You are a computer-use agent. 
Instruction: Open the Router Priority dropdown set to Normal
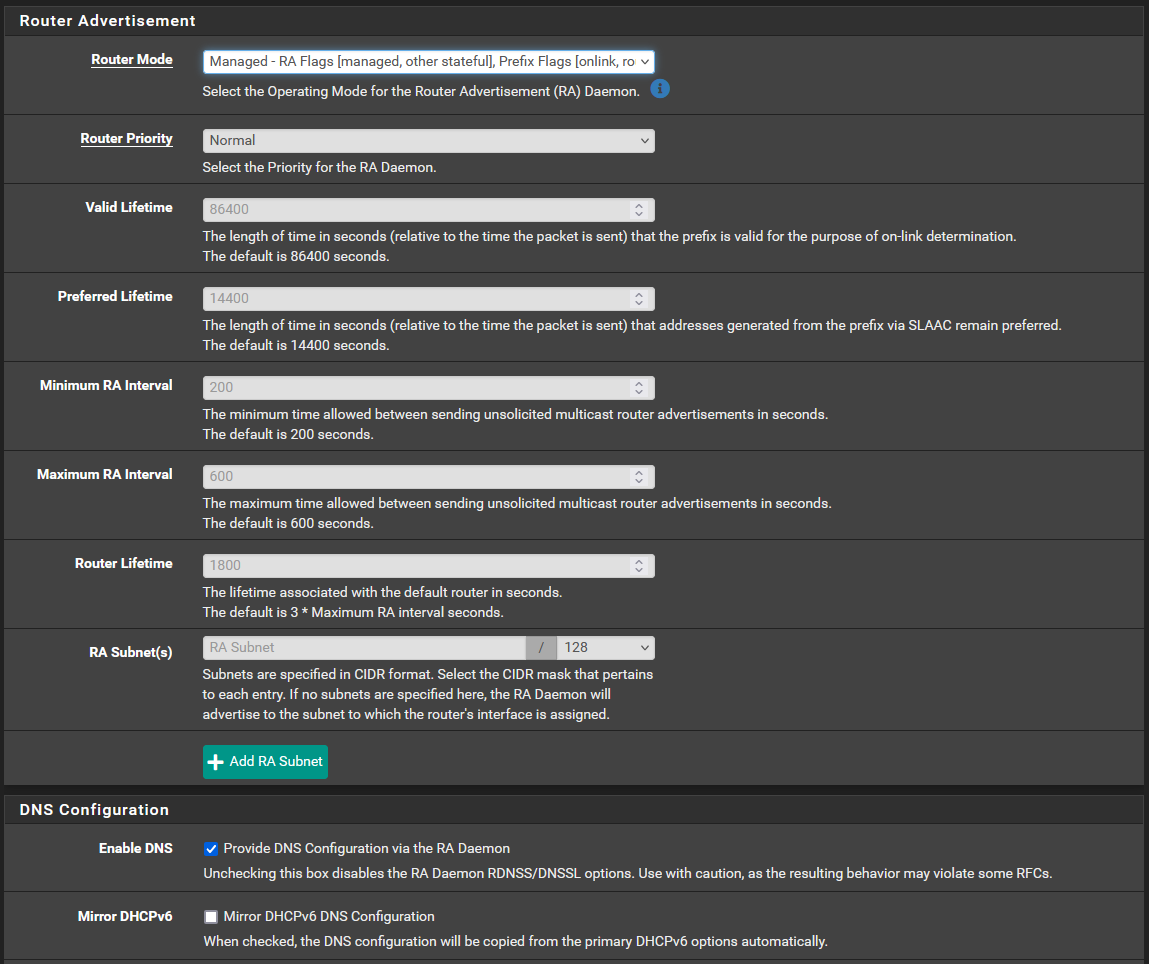tap(429, 141)
